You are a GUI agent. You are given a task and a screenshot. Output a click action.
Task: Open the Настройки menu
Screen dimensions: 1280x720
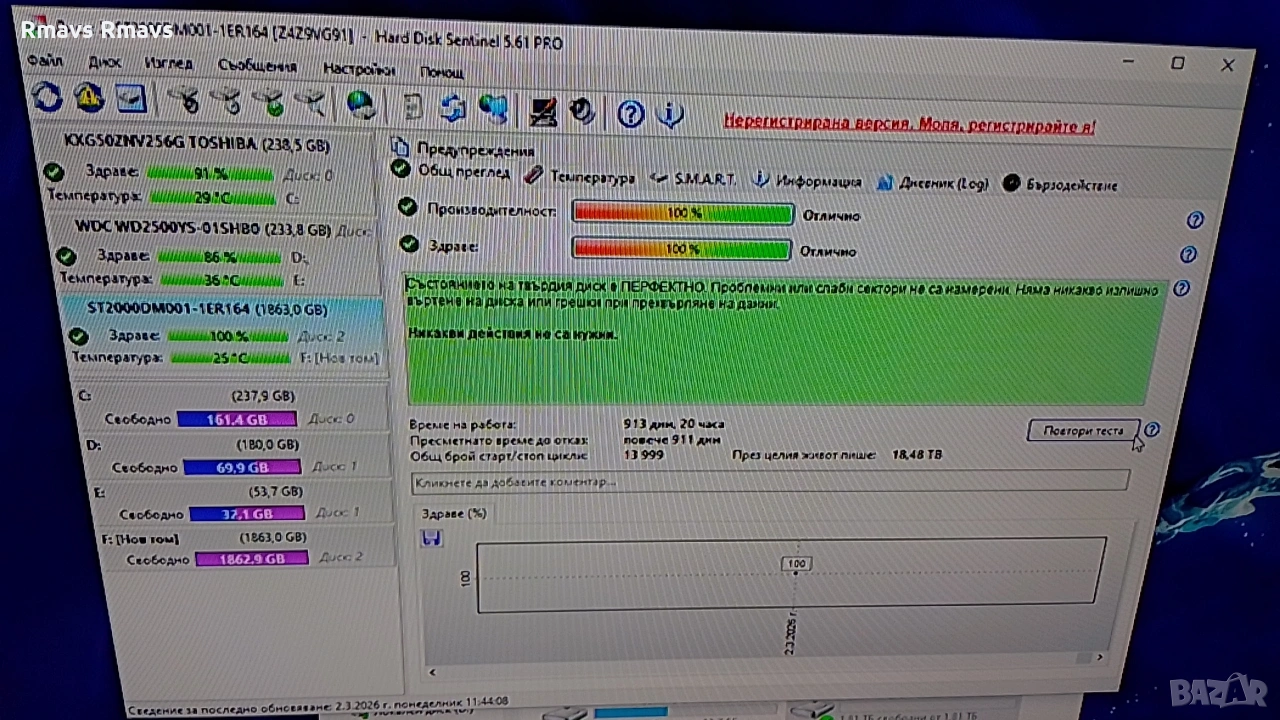coord(358,69)
